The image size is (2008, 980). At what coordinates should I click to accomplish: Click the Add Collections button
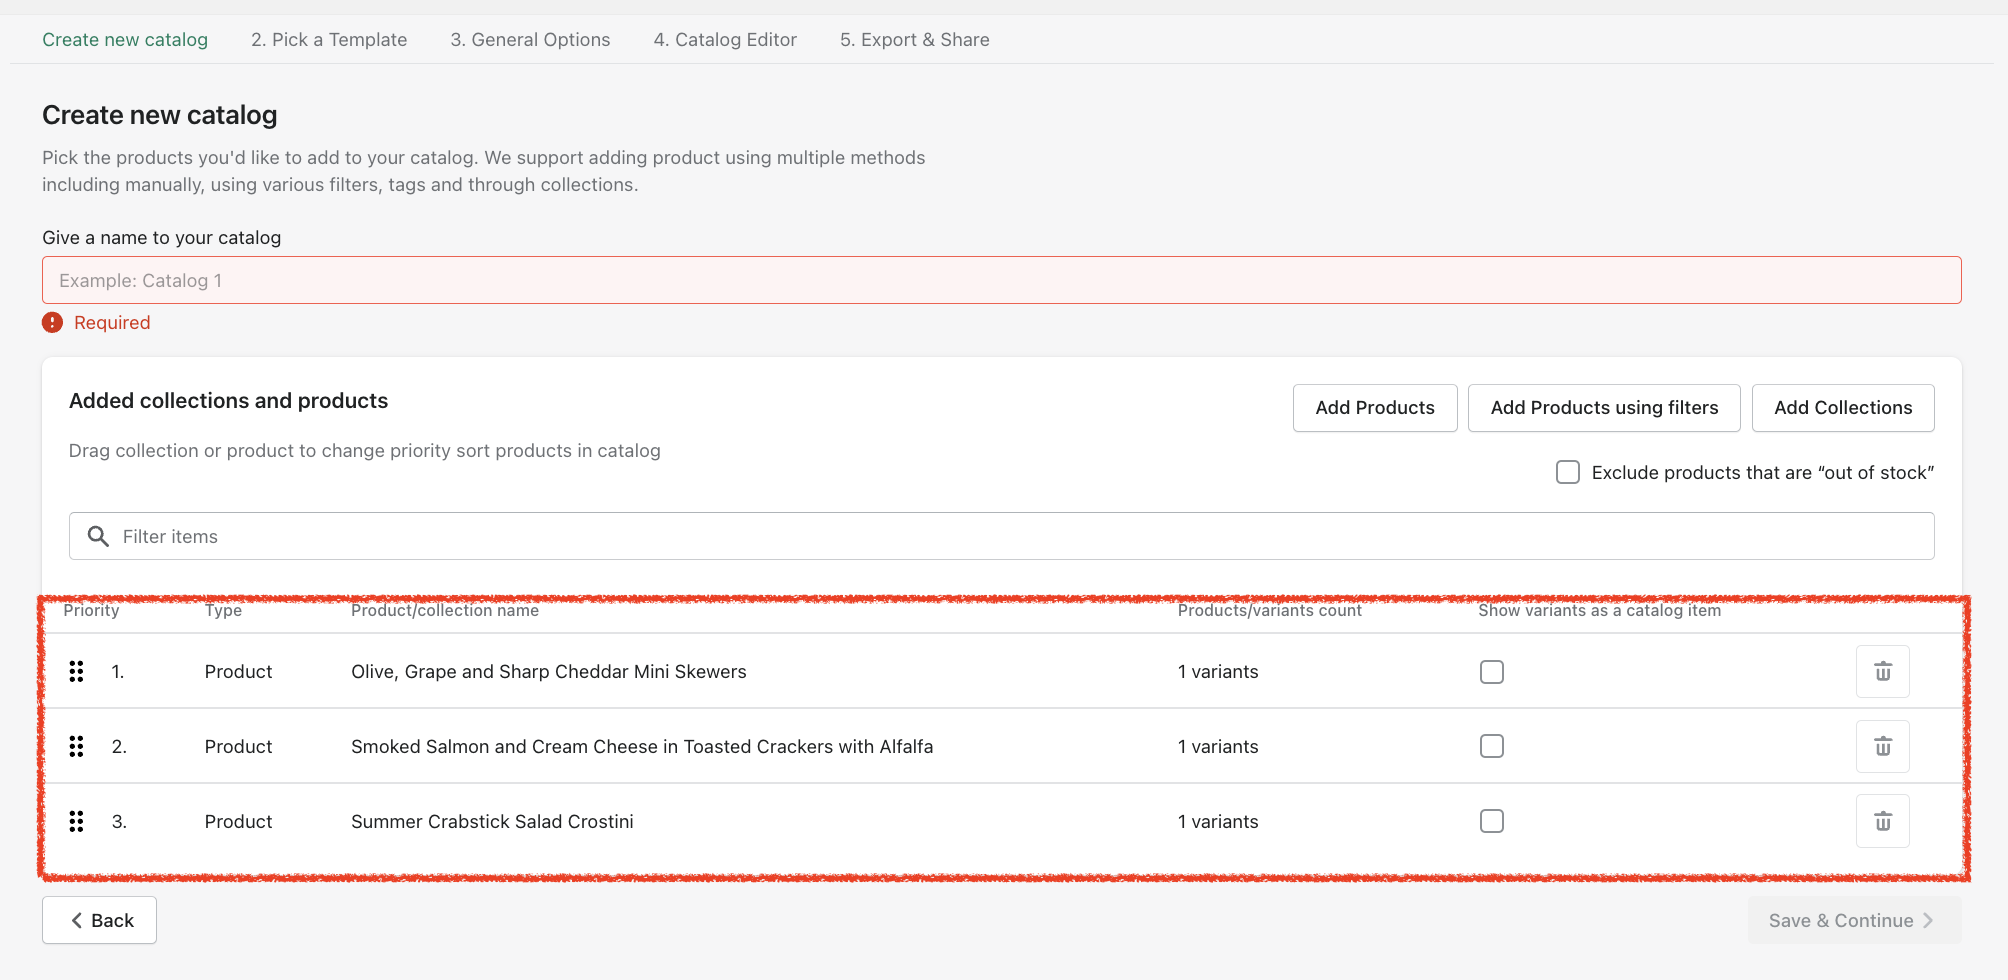(1842, 408)
